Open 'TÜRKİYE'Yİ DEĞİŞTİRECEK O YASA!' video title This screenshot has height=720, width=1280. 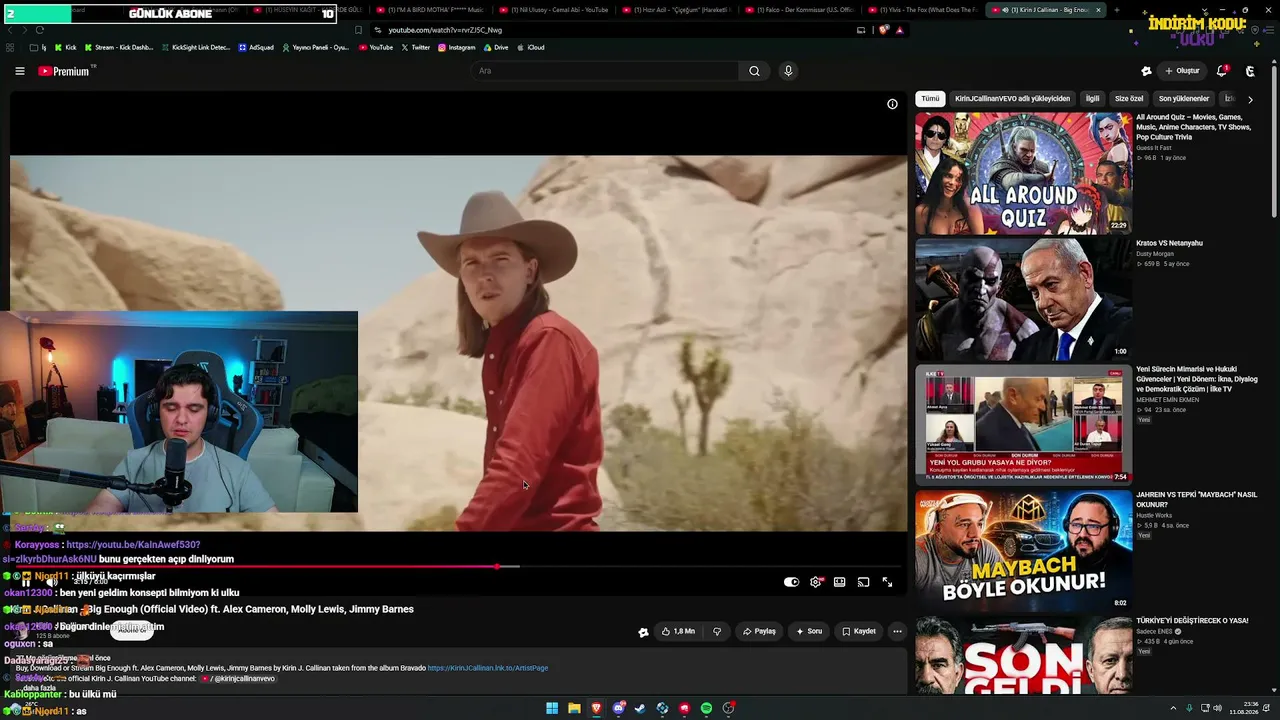click(x=1192, y=621)
